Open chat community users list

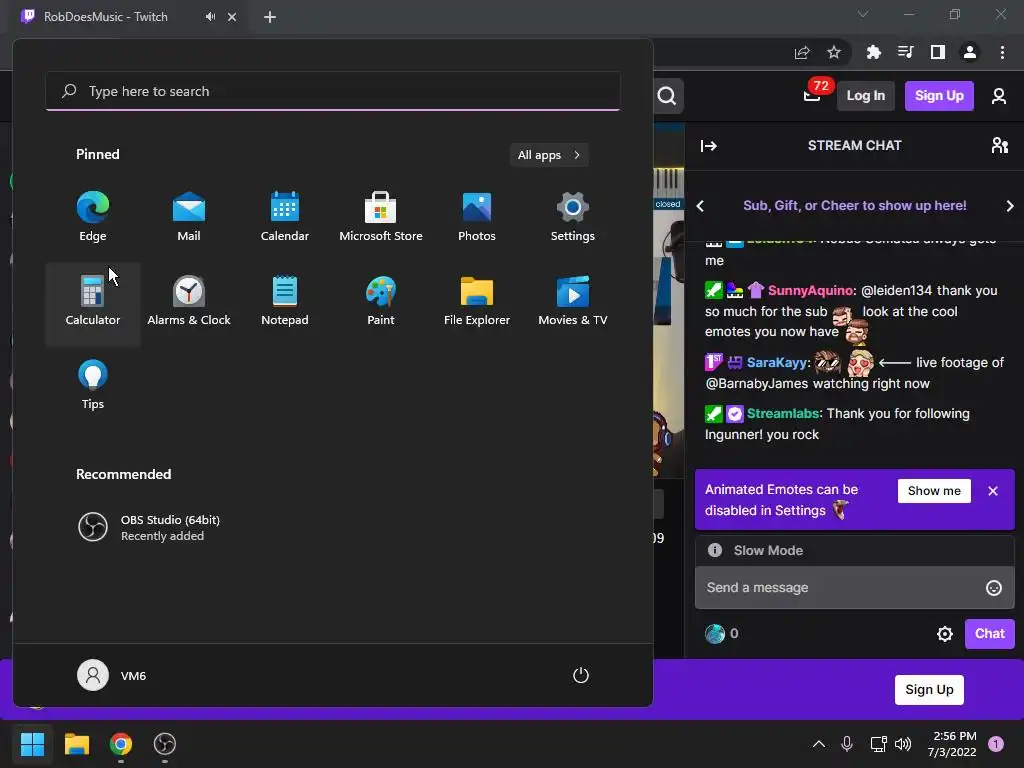(x=1000, y=146)
